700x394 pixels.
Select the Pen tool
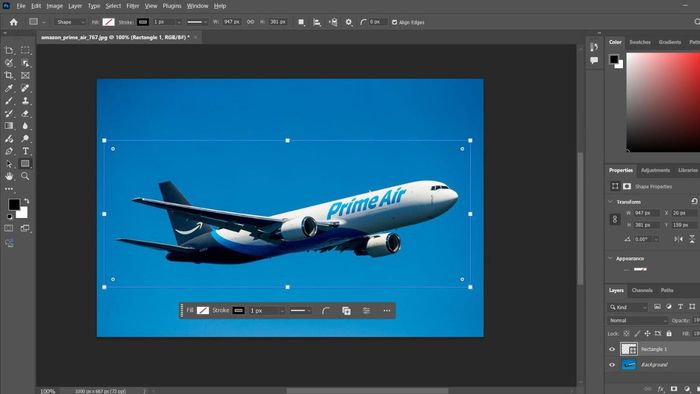(9, 151)
